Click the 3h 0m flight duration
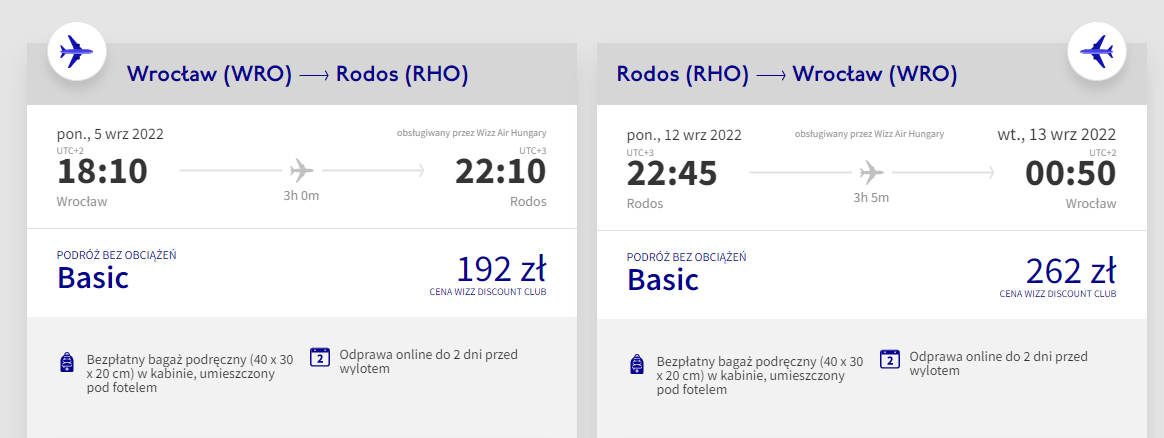 click(302, 196)
